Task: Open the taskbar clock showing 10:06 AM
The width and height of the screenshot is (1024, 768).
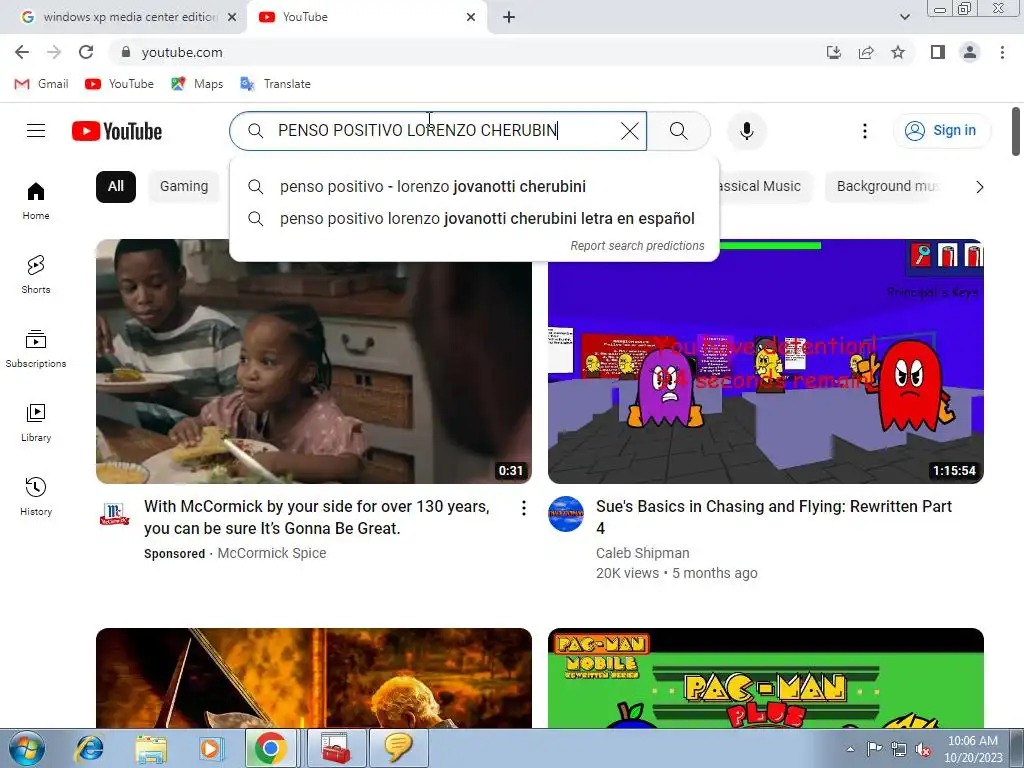Action: point(972,749)
